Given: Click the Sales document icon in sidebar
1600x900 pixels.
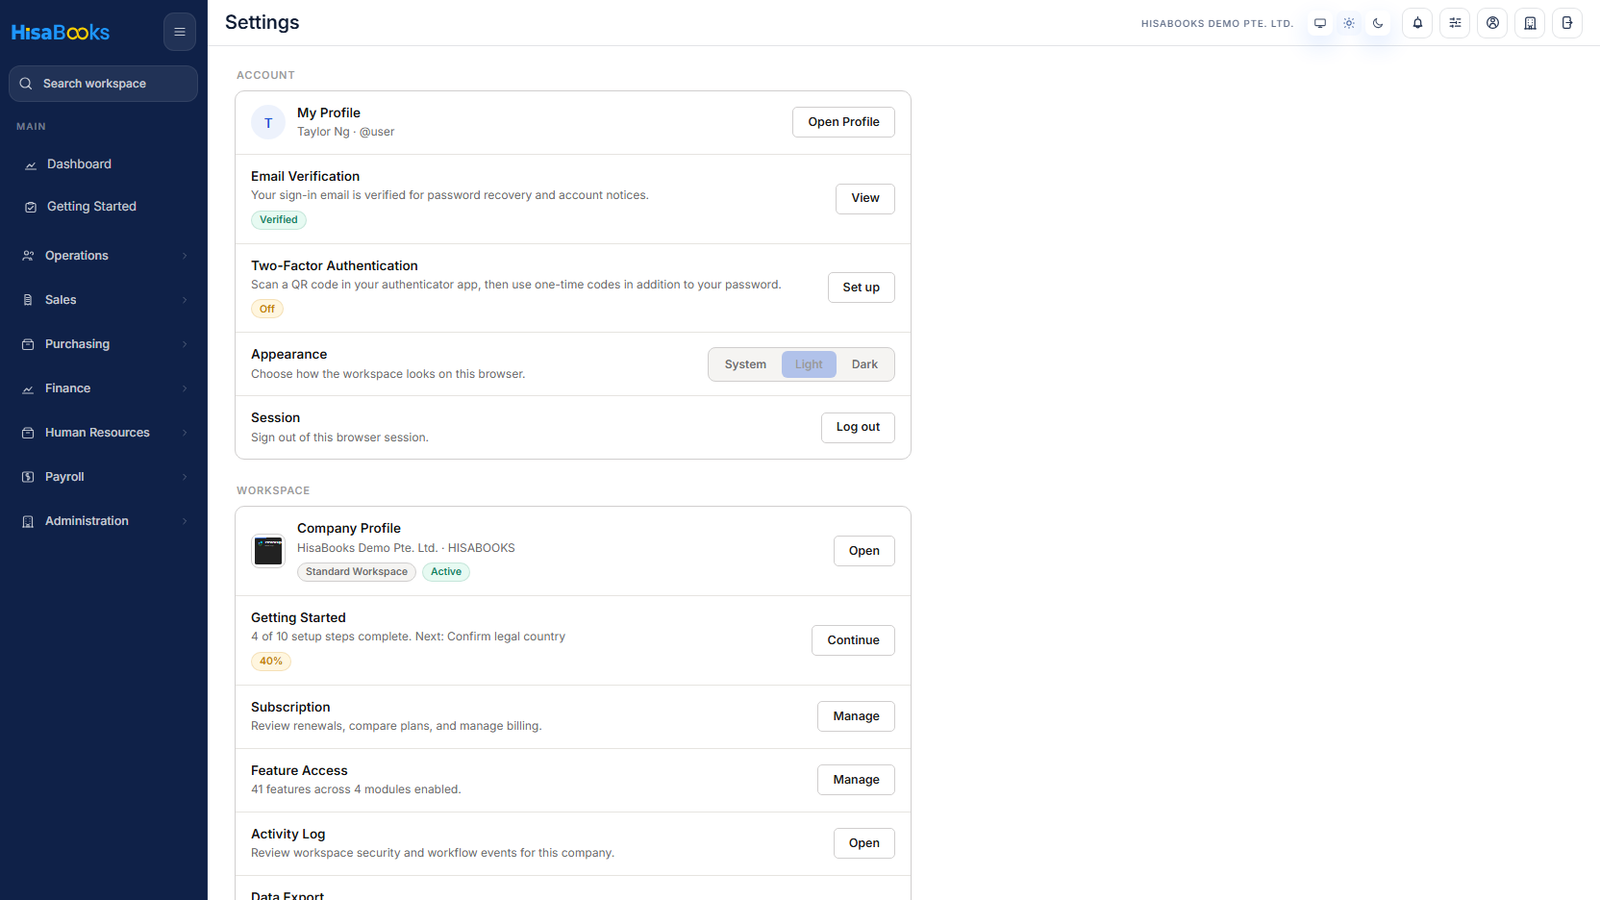Looking at the screenshot, I should tap(28, 300).
